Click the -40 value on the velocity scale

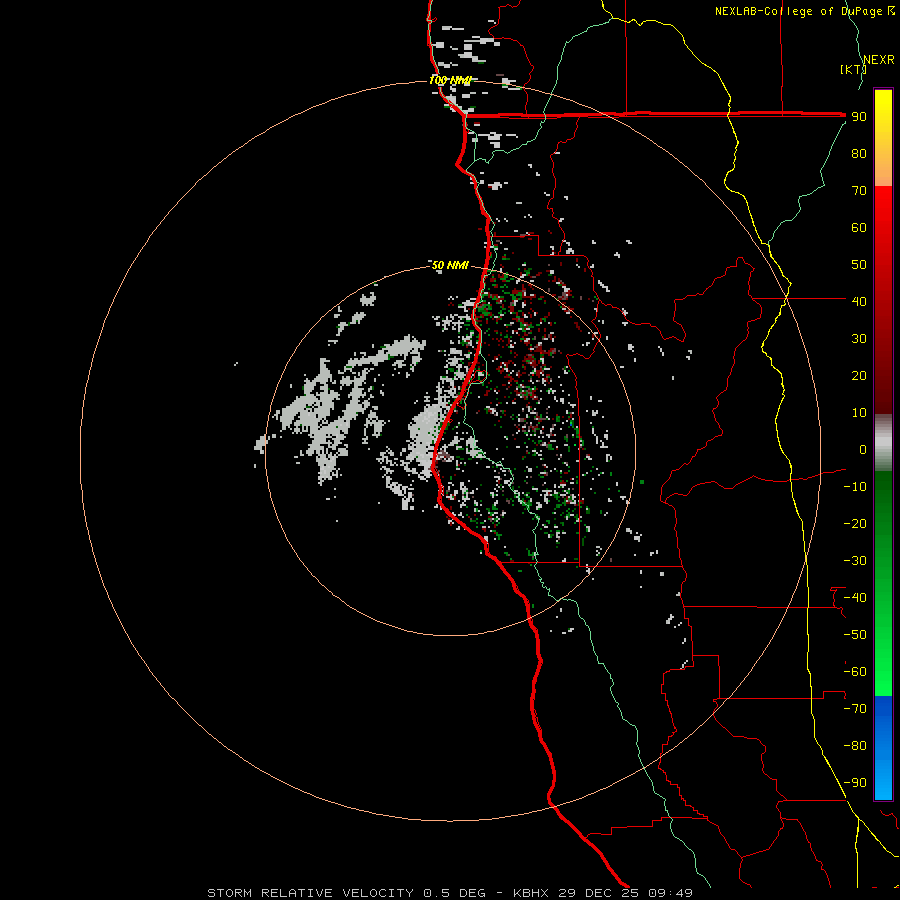tap(855, 598)
